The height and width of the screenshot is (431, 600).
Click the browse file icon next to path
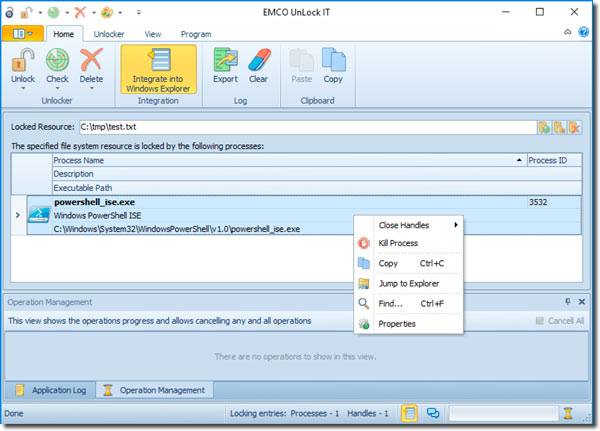(544, 127)
